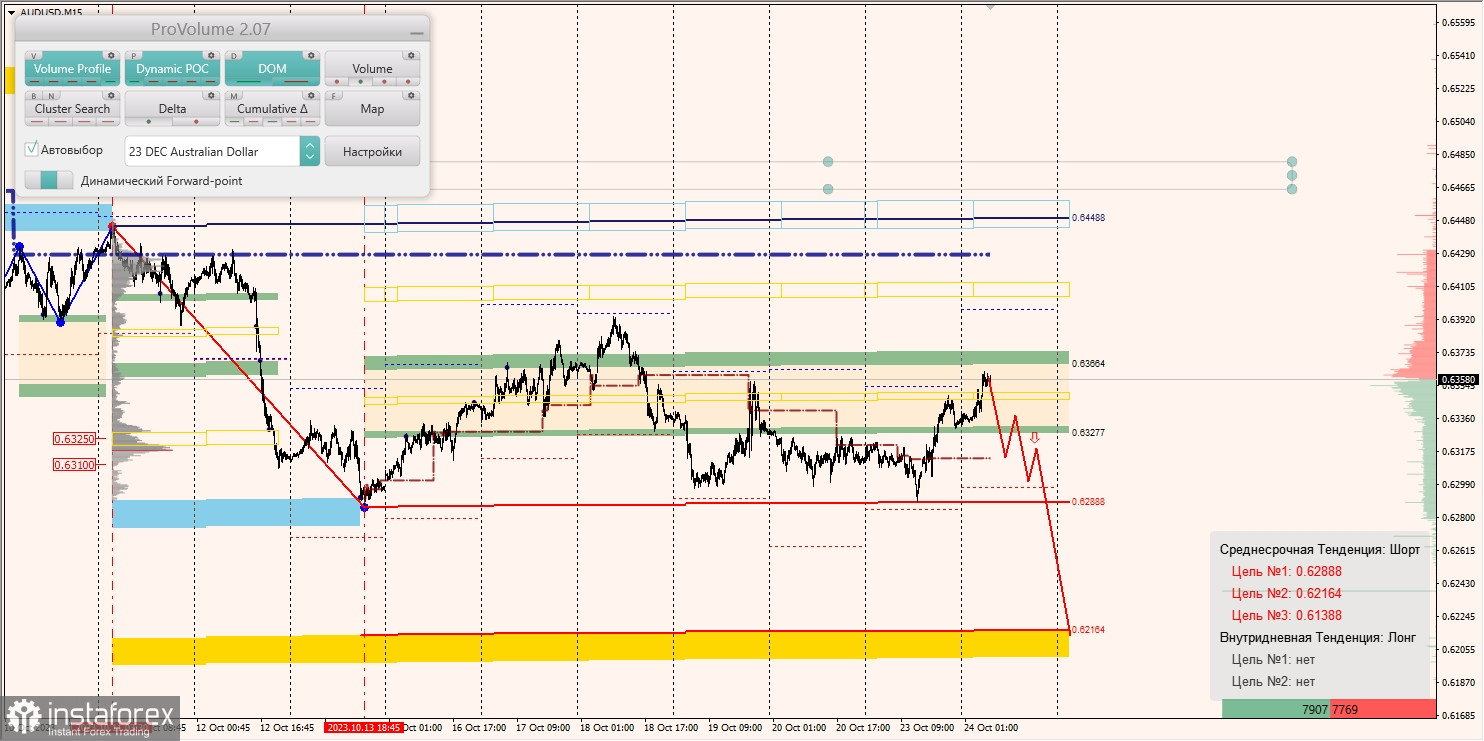Click the instaforex logo icon
This screenshot has height=741, width=1484.
(23, 717)
